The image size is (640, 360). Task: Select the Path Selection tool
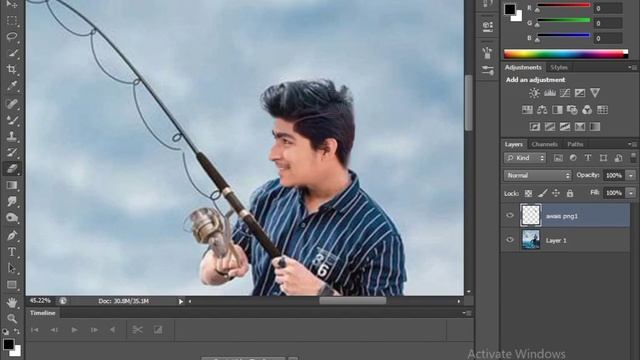tap(12, 268)
